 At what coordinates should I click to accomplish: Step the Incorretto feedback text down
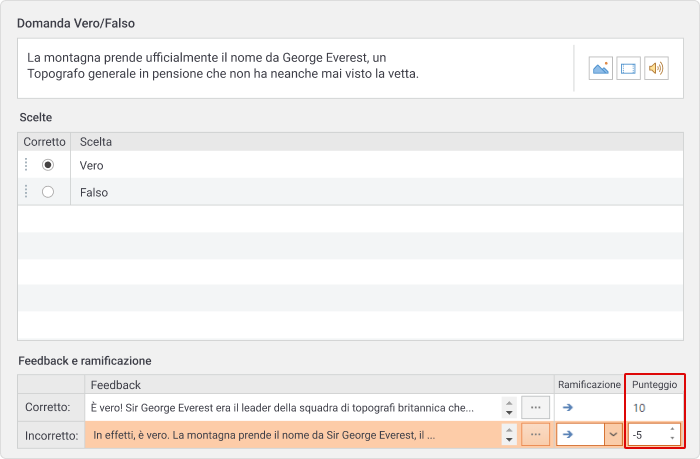click(x=509, y=440)
